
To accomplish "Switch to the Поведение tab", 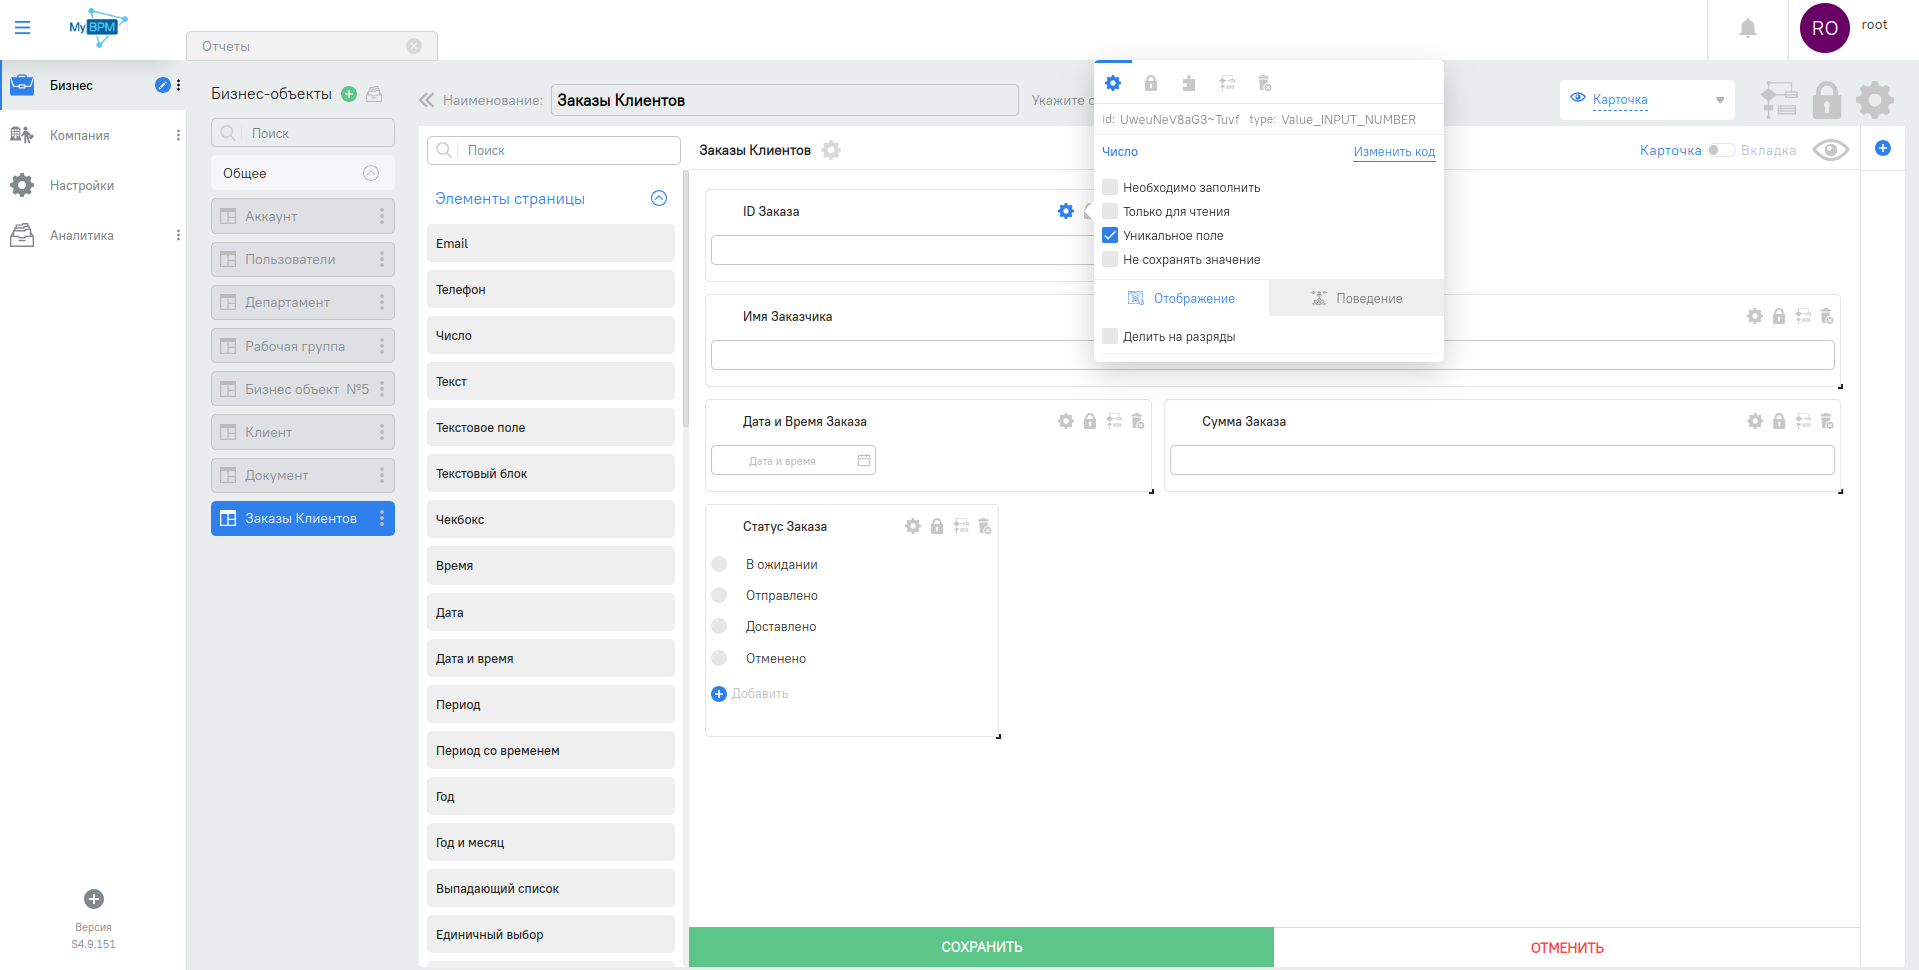I will pos(1356,298).
